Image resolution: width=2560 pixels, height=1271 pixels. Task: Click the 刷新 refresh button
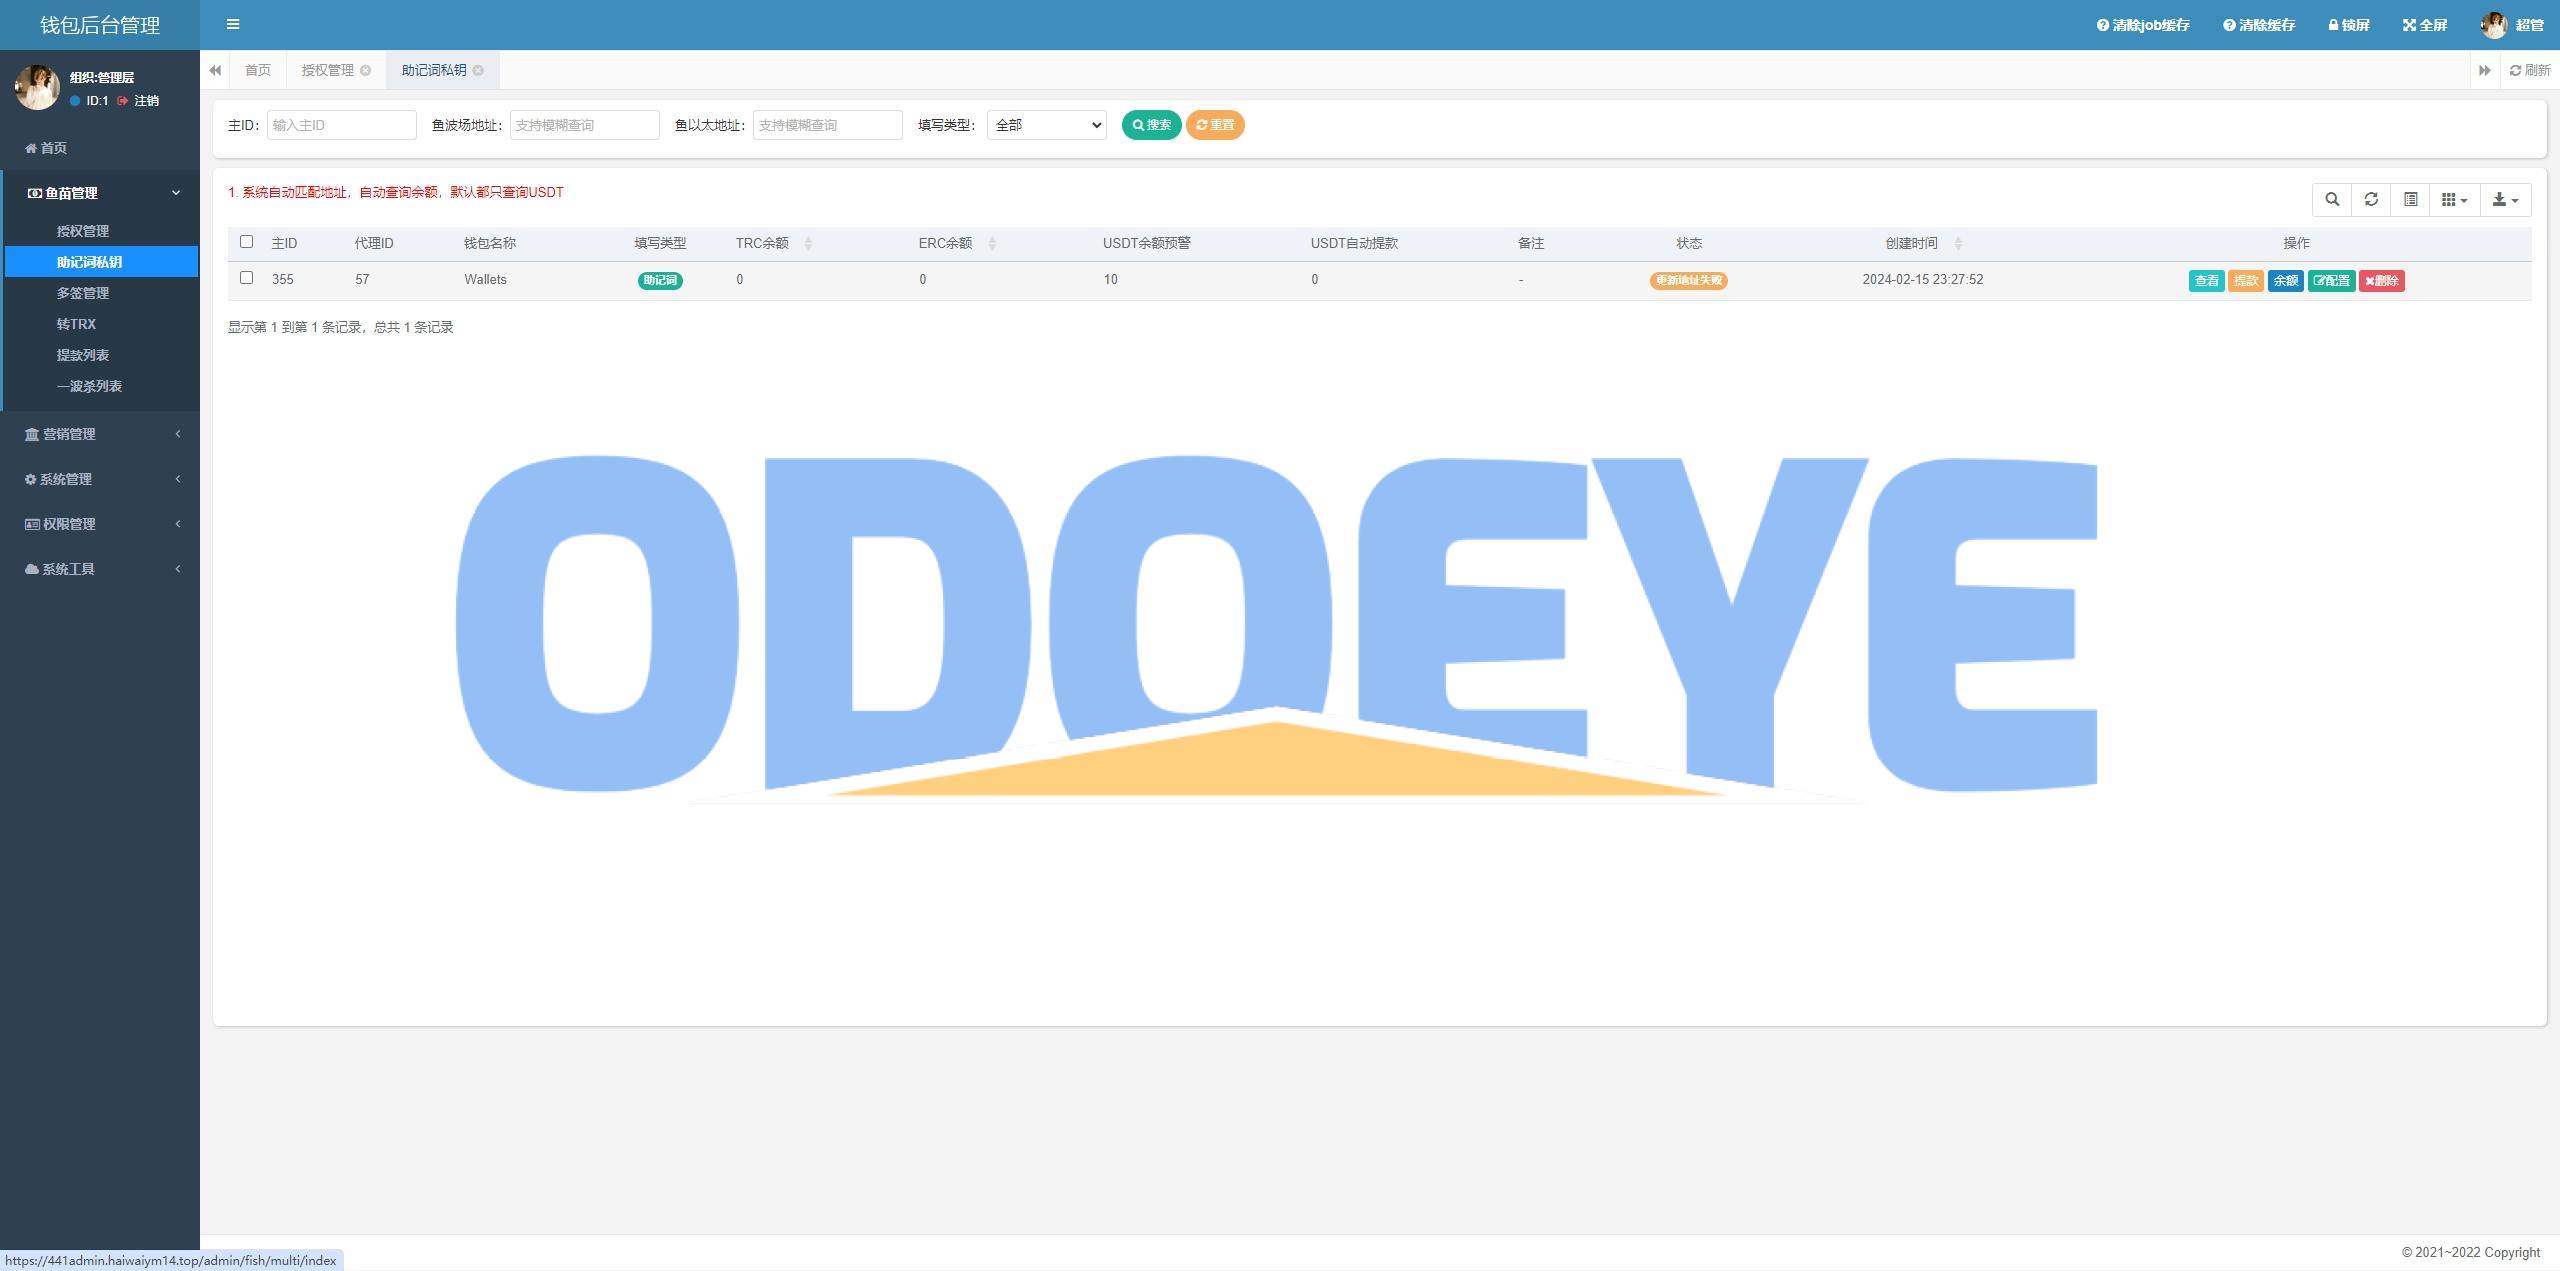2530,70
